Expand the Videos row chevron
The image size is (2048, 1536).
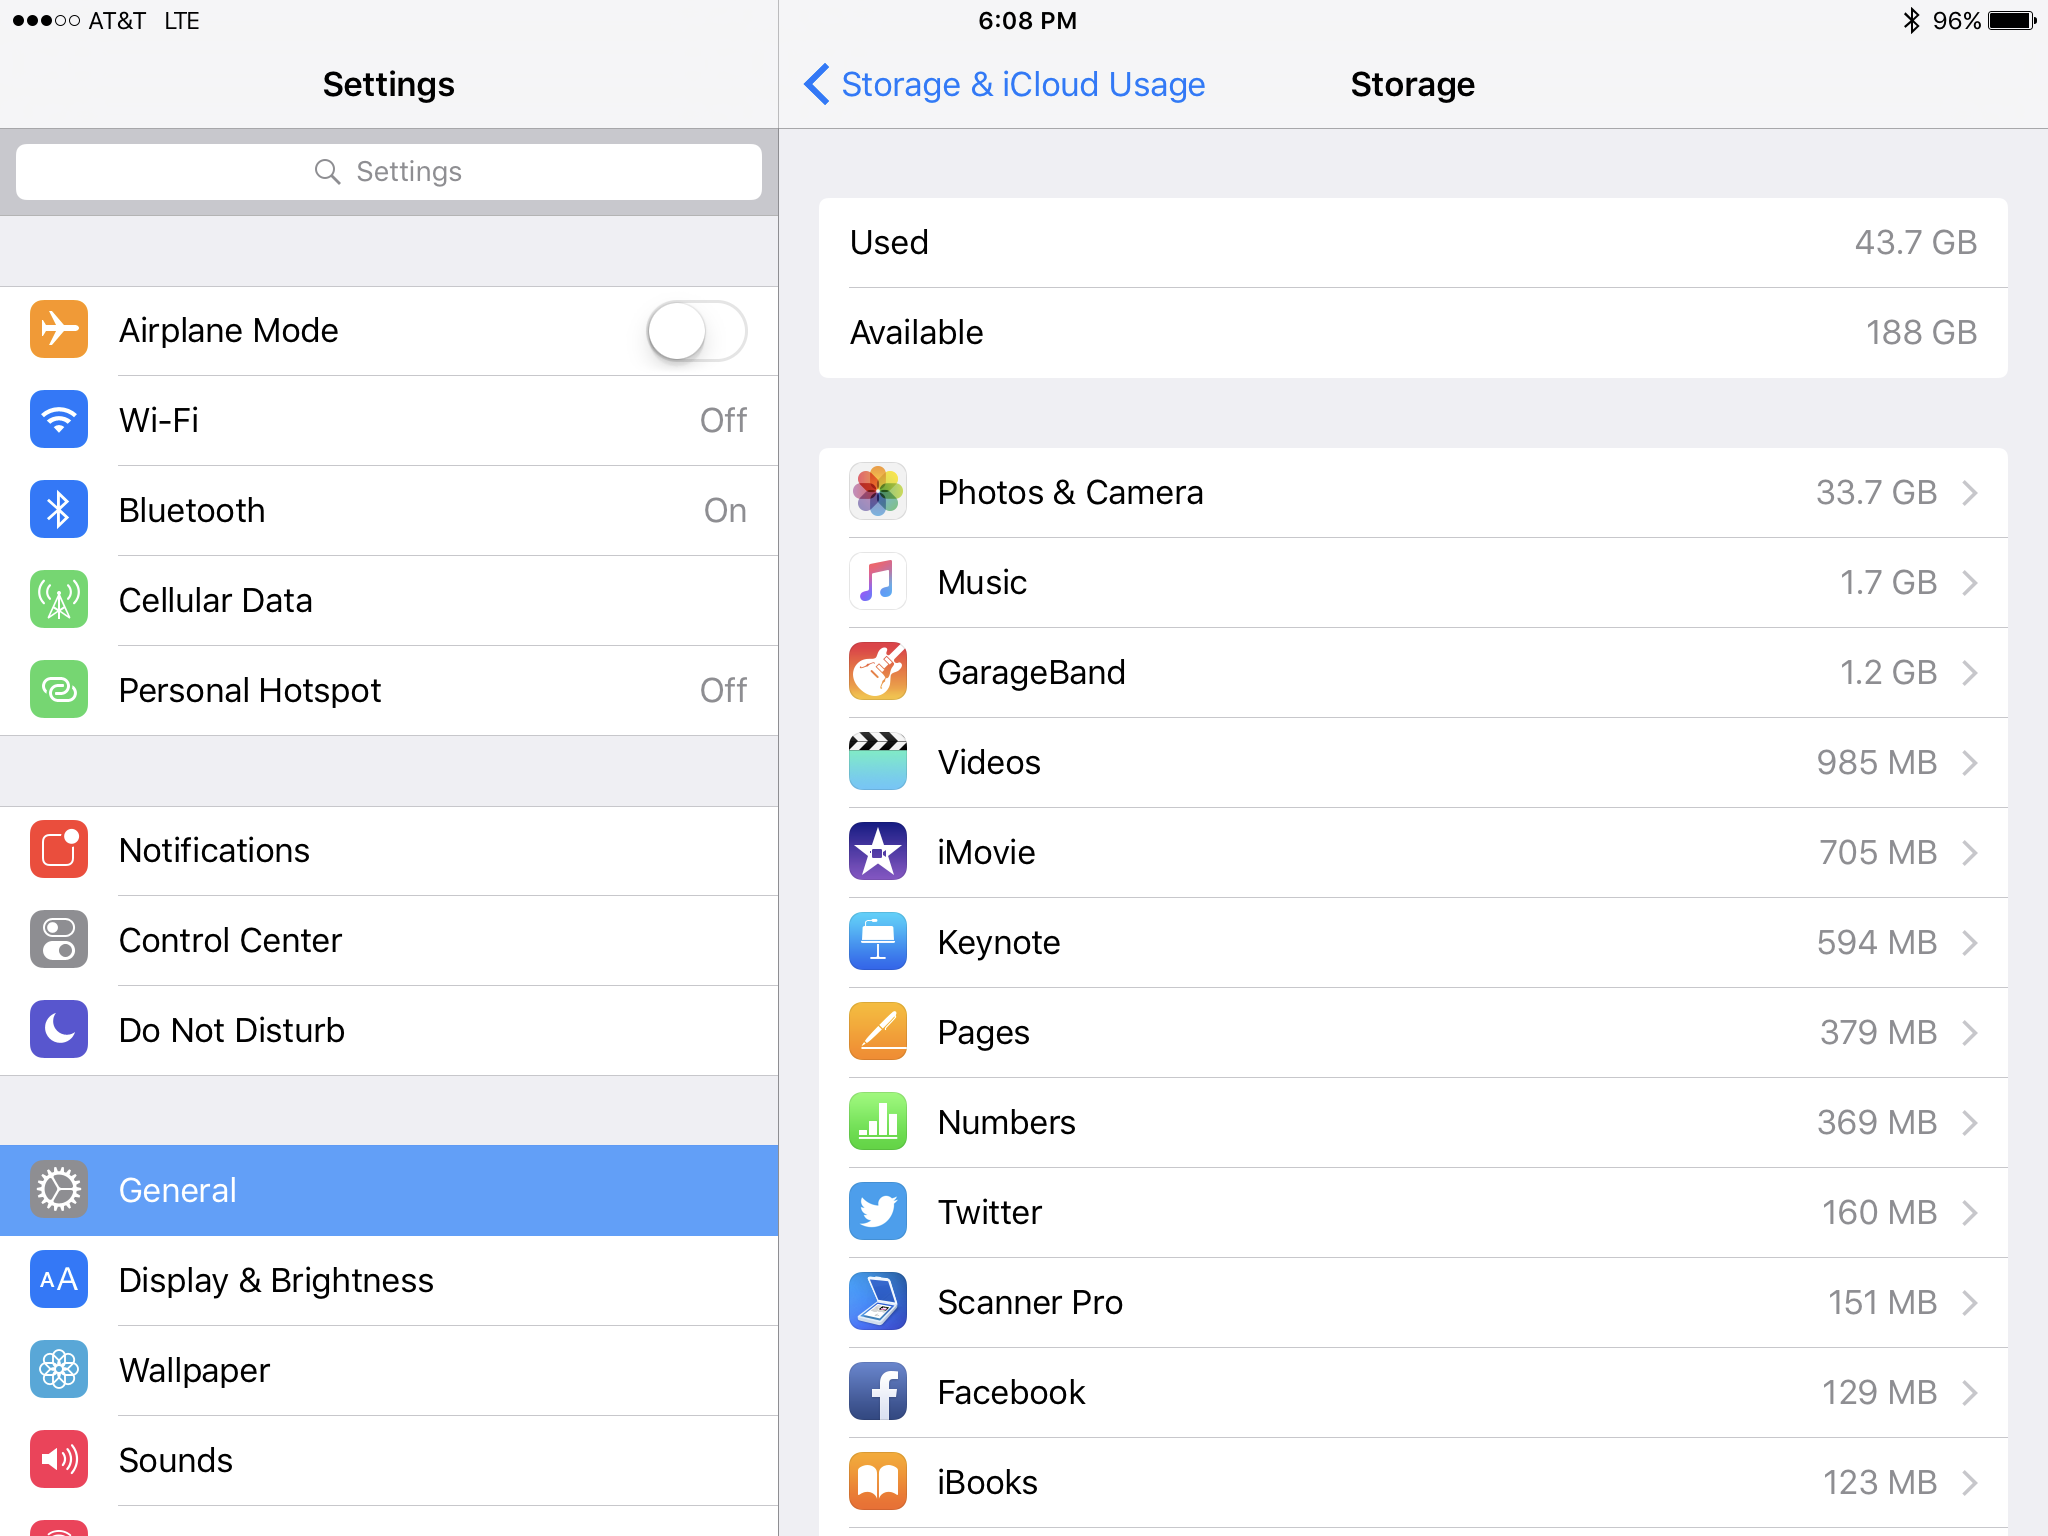point(1970,763)
